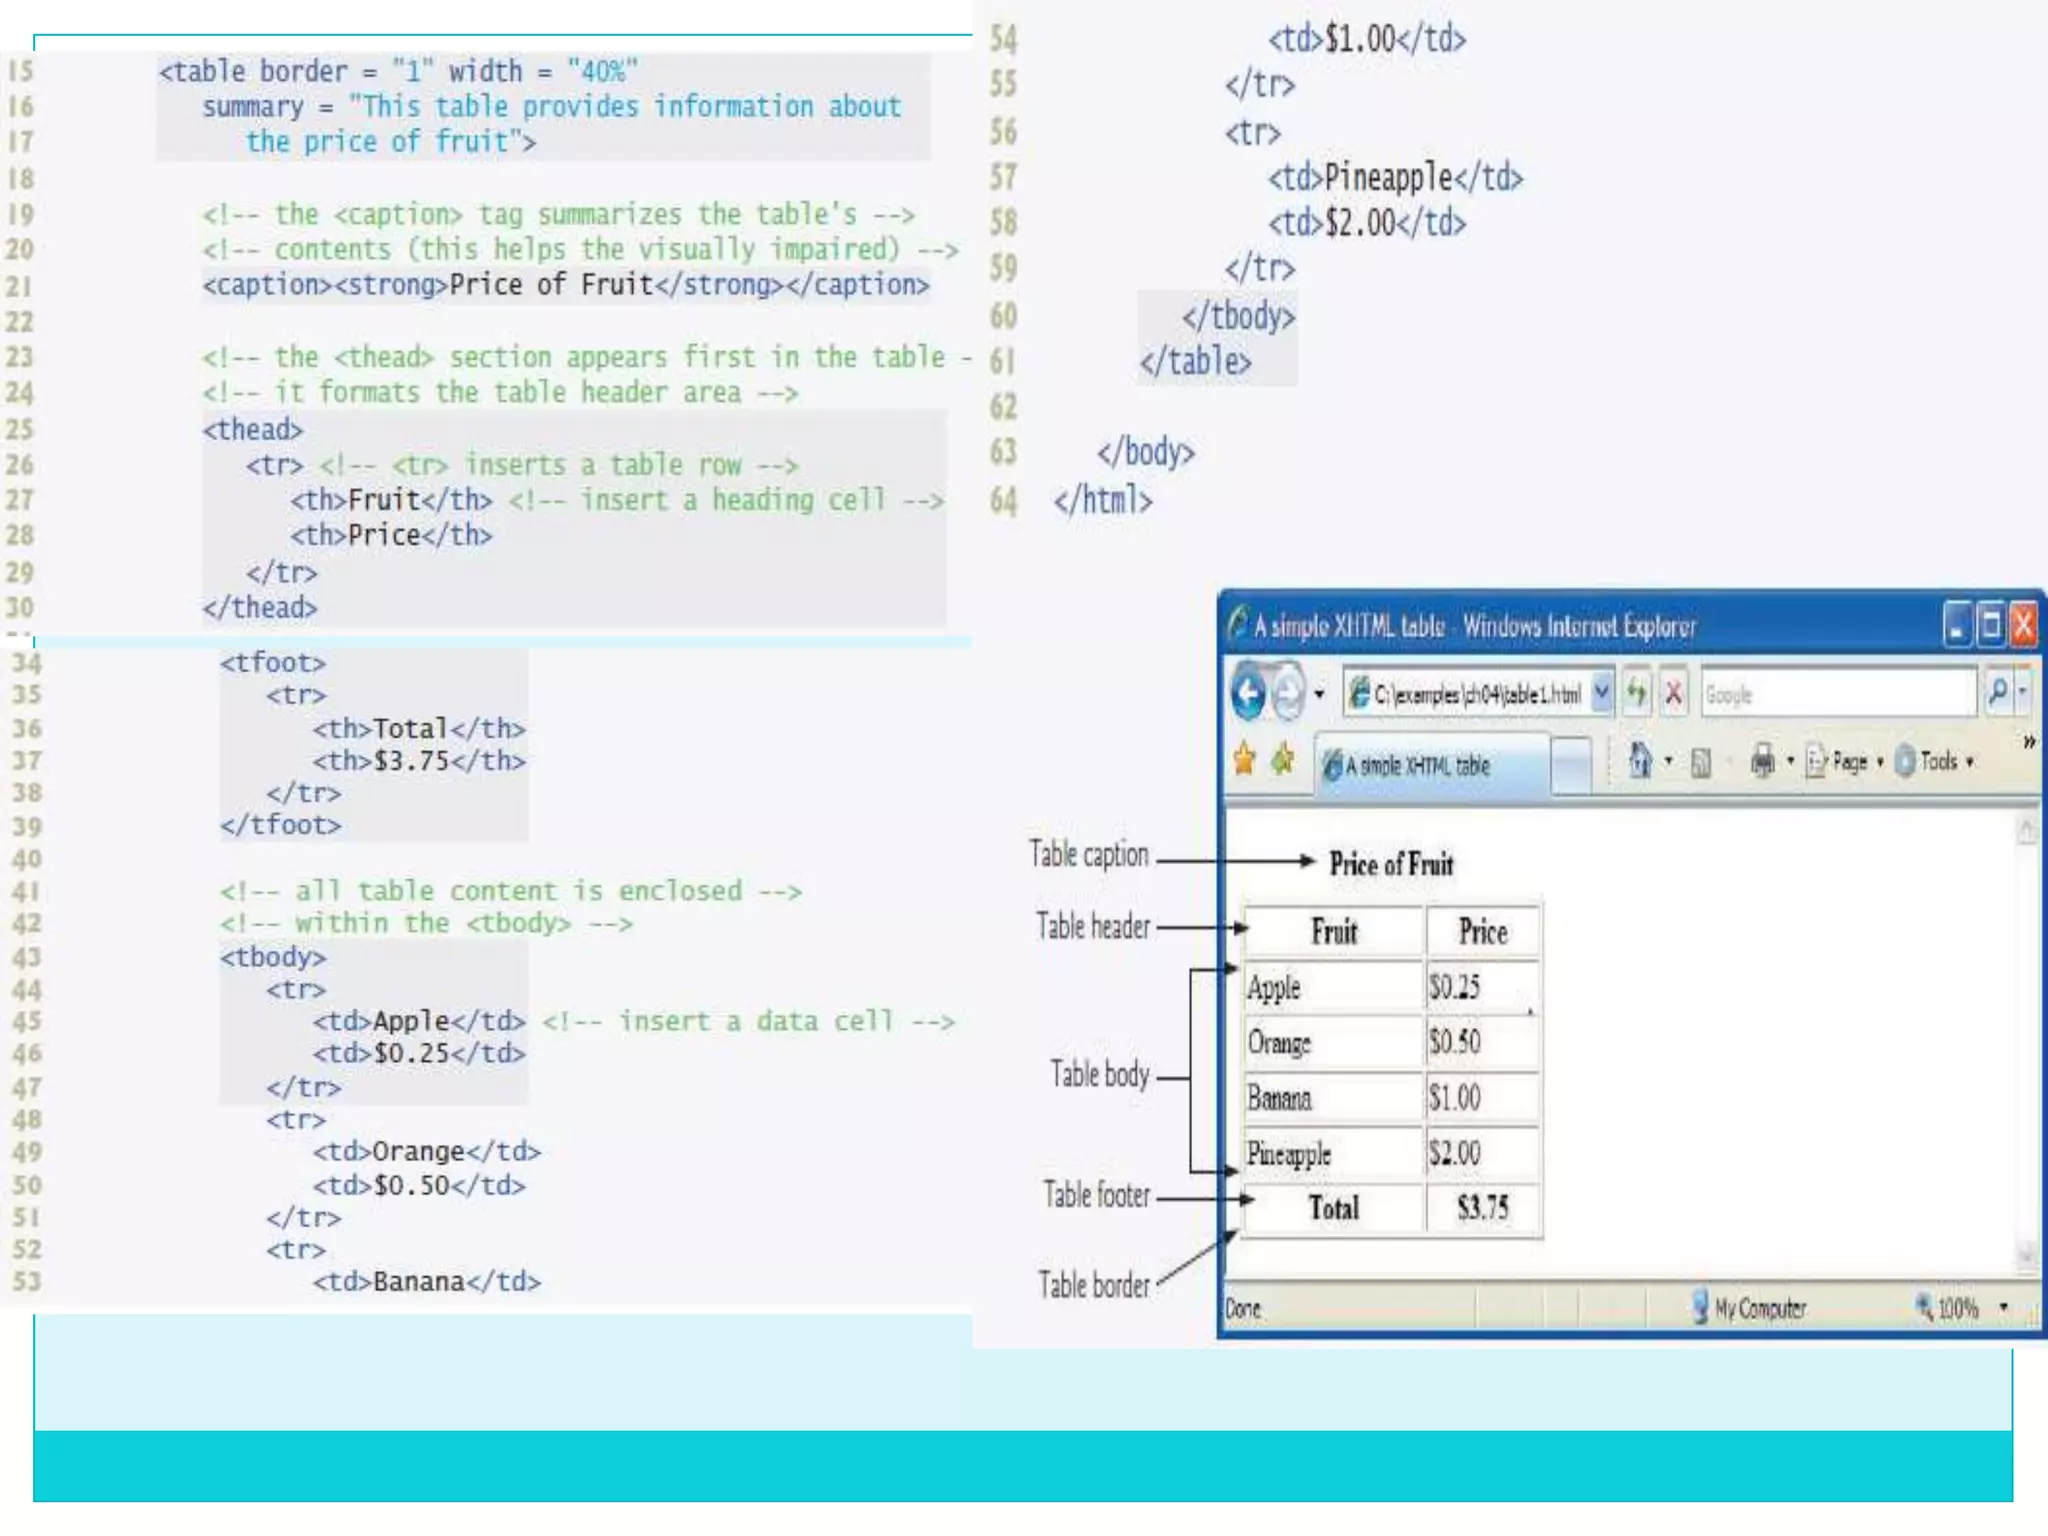Expand the search provider options arrow
This screenshot has height=1536, width=2048.
point(2023,691)
